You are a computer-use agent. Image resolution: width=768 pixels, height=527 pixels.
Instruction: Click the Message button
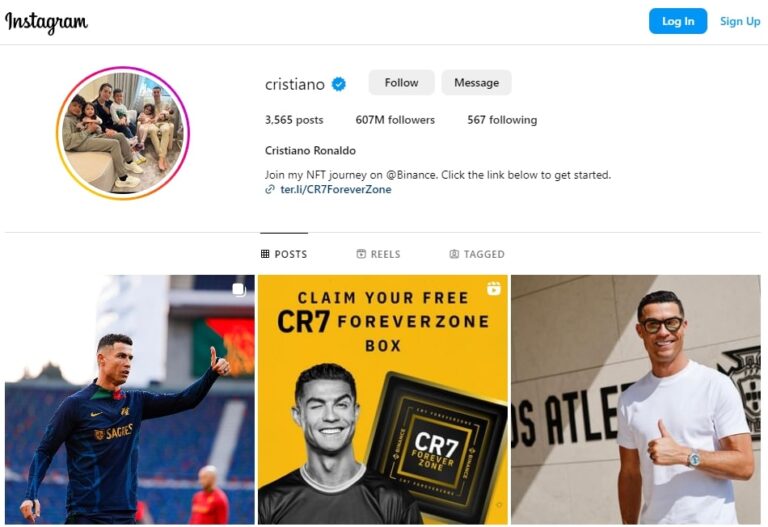pos(477,82)
